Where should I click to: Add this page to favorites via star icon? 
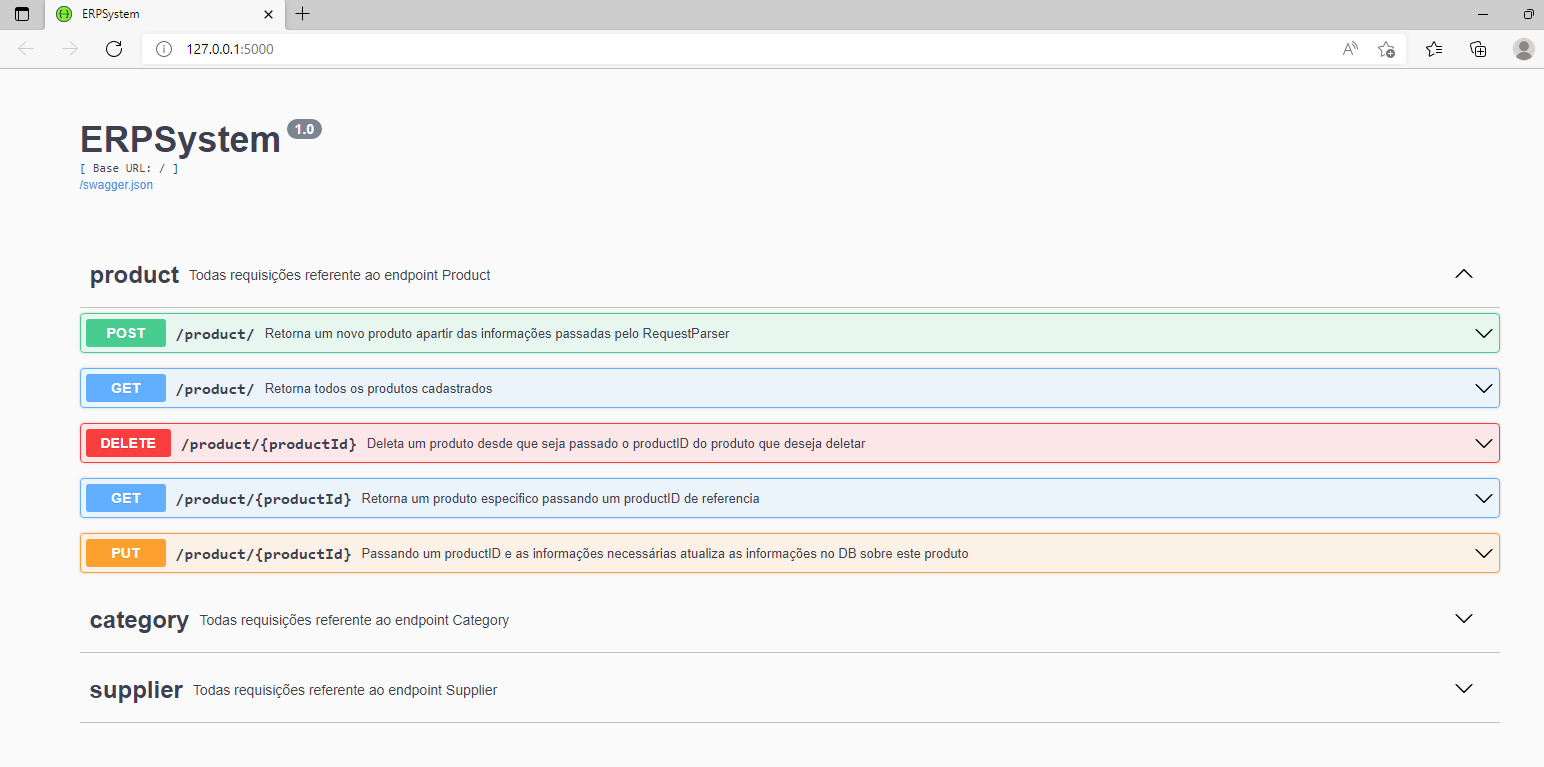tap(1386, 48)
